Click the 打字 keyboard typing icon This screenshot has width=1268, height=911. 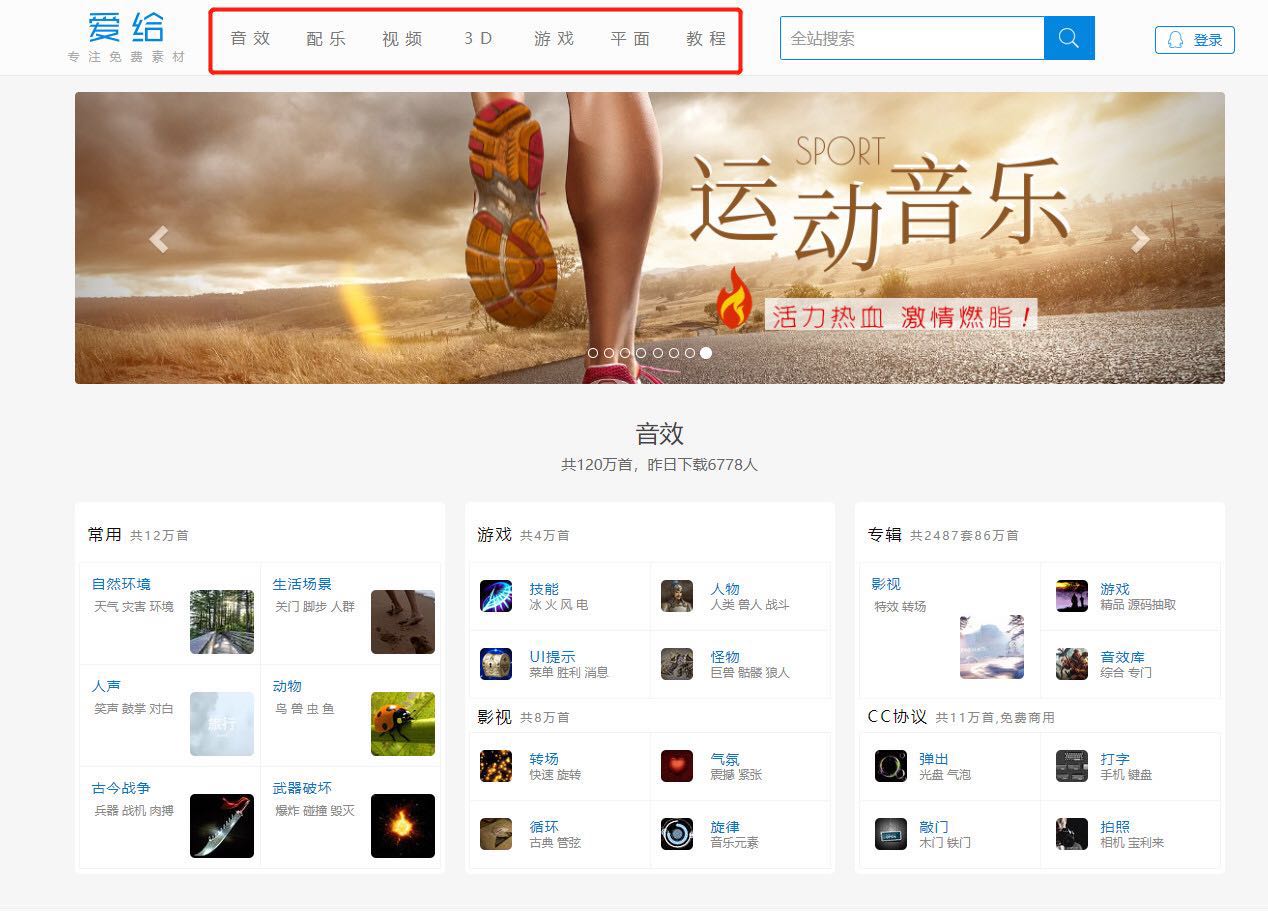[1071, 766]
